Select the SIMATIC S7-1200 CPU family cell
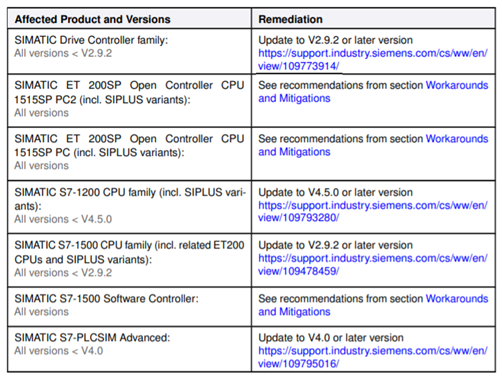 [129, 207]
